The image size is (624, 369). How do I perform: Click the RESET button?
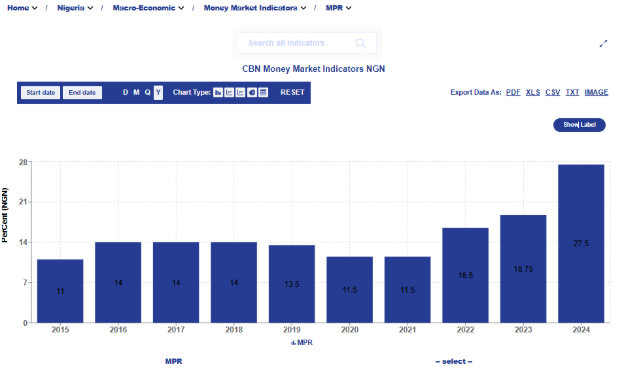(x=292, y=92)
